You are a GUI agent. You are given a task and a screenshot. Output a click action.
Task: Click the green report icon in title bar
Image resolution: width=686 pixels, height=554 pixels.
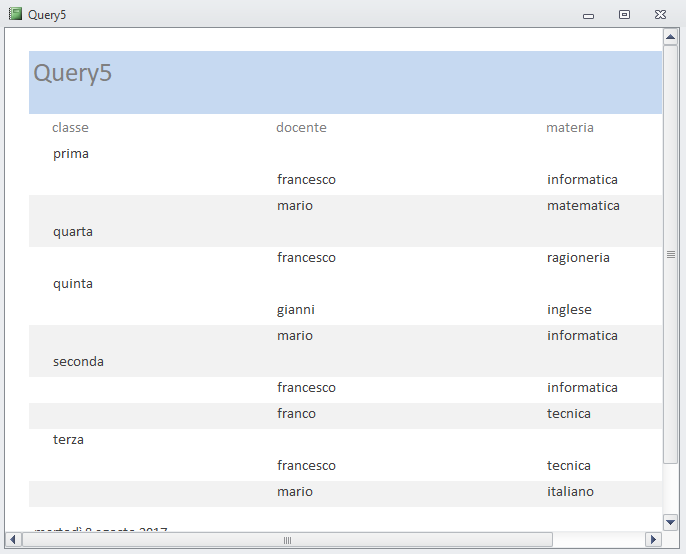pos(15,14)
